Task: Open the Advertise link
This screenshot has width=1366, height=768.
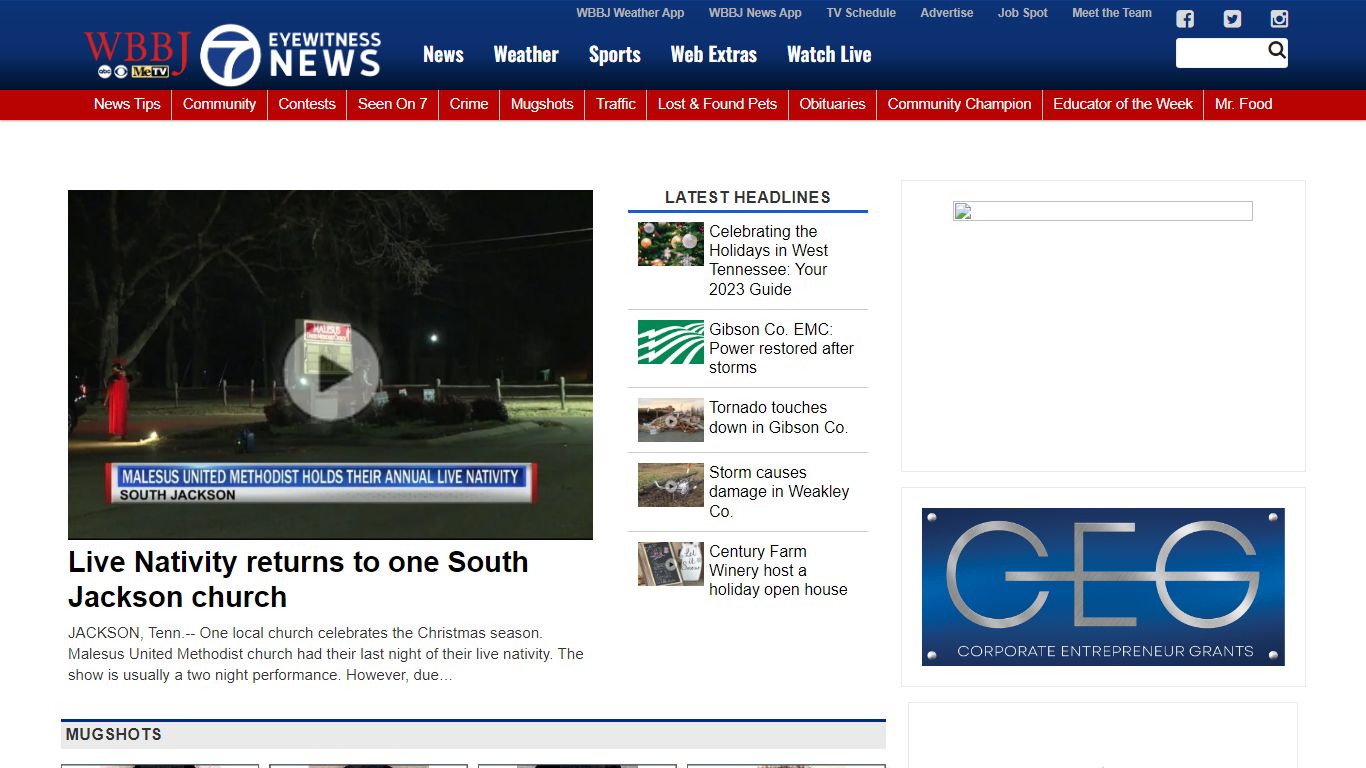Action: [x=947, y=13]
